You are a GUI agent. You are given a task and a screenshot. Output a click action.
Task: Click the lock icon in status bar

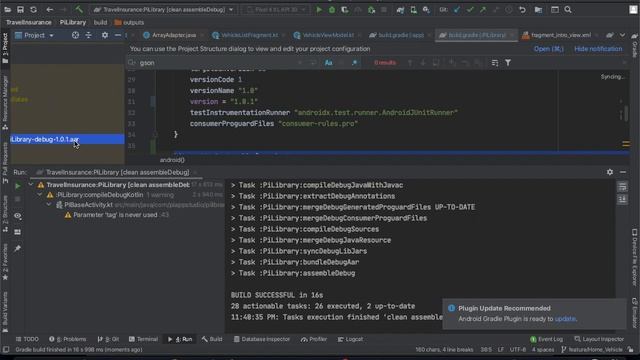631,350
